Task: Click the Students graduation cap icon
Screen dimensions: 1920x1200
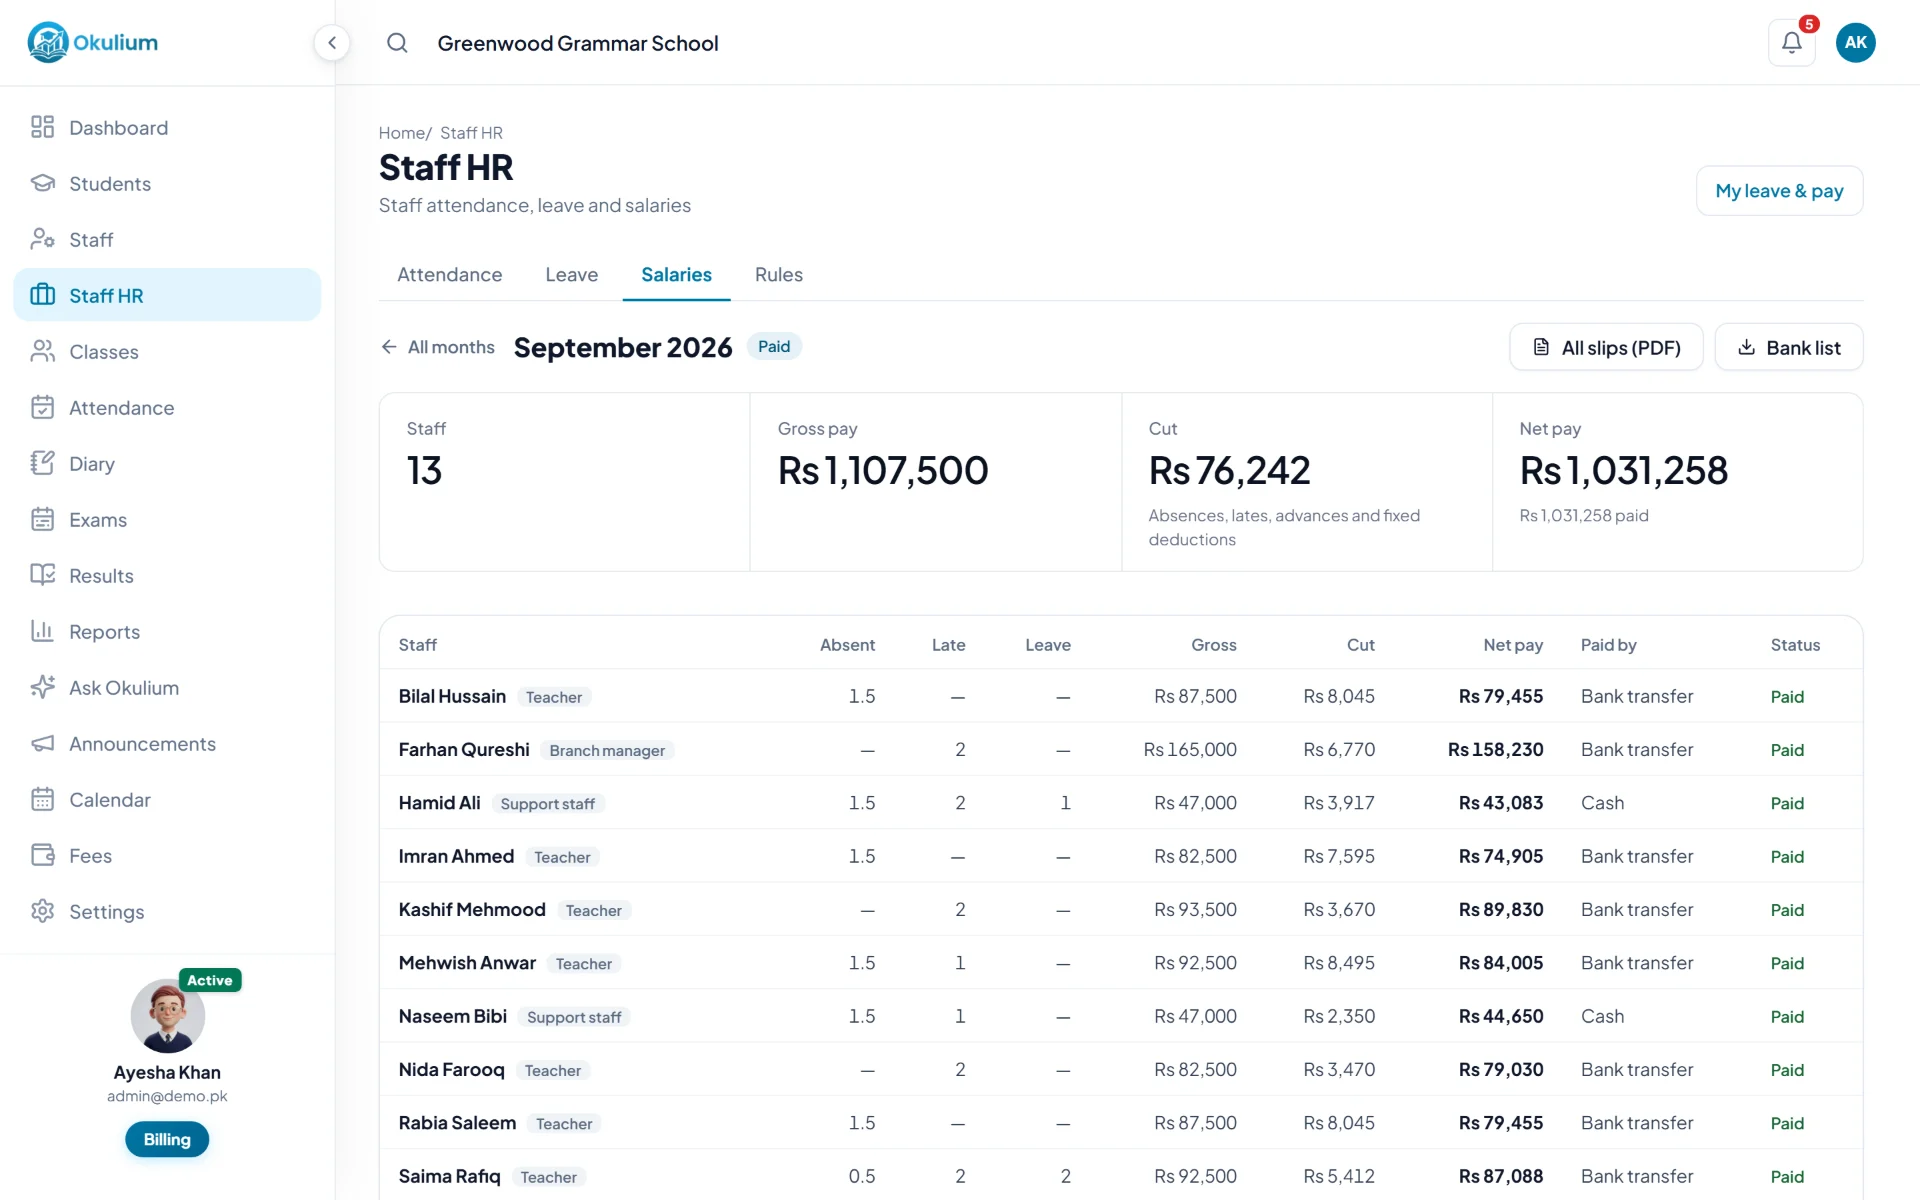Action: click(x=42, y=183)
